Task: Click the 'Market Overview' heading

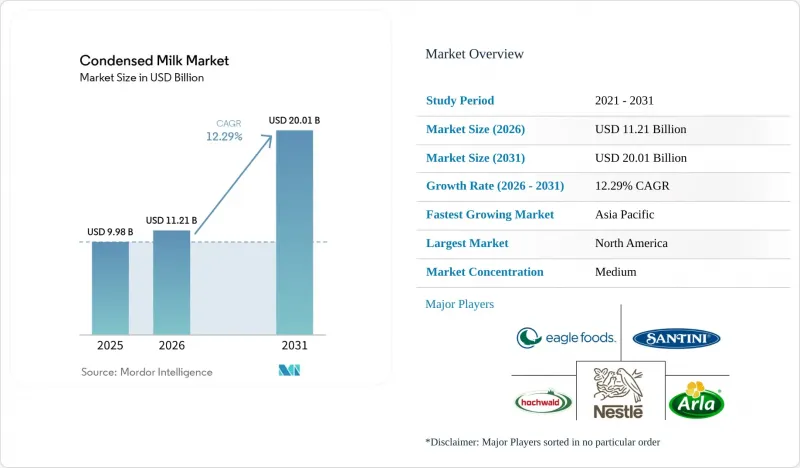Action: coord(474,54)
